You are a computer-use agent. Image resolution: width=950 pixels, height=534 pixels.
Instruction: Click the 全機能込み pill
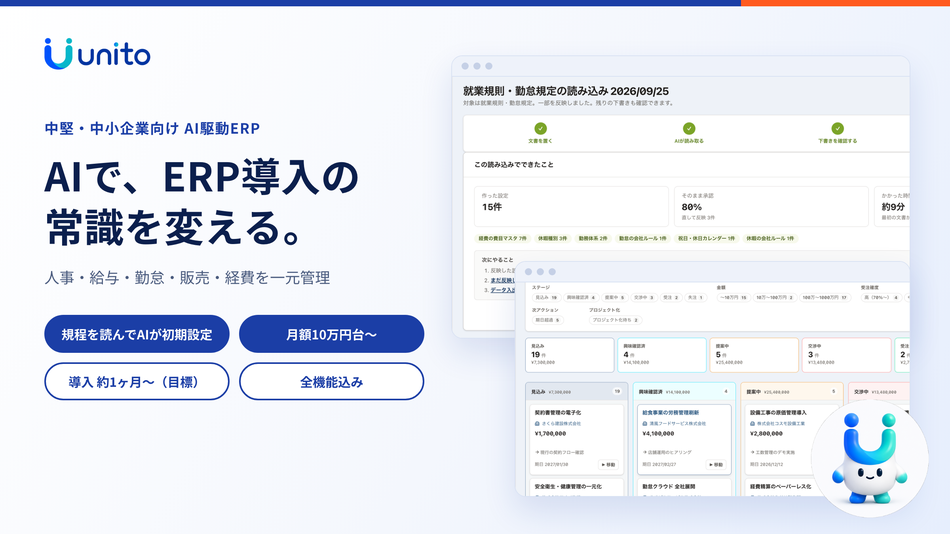click(331, 381)
